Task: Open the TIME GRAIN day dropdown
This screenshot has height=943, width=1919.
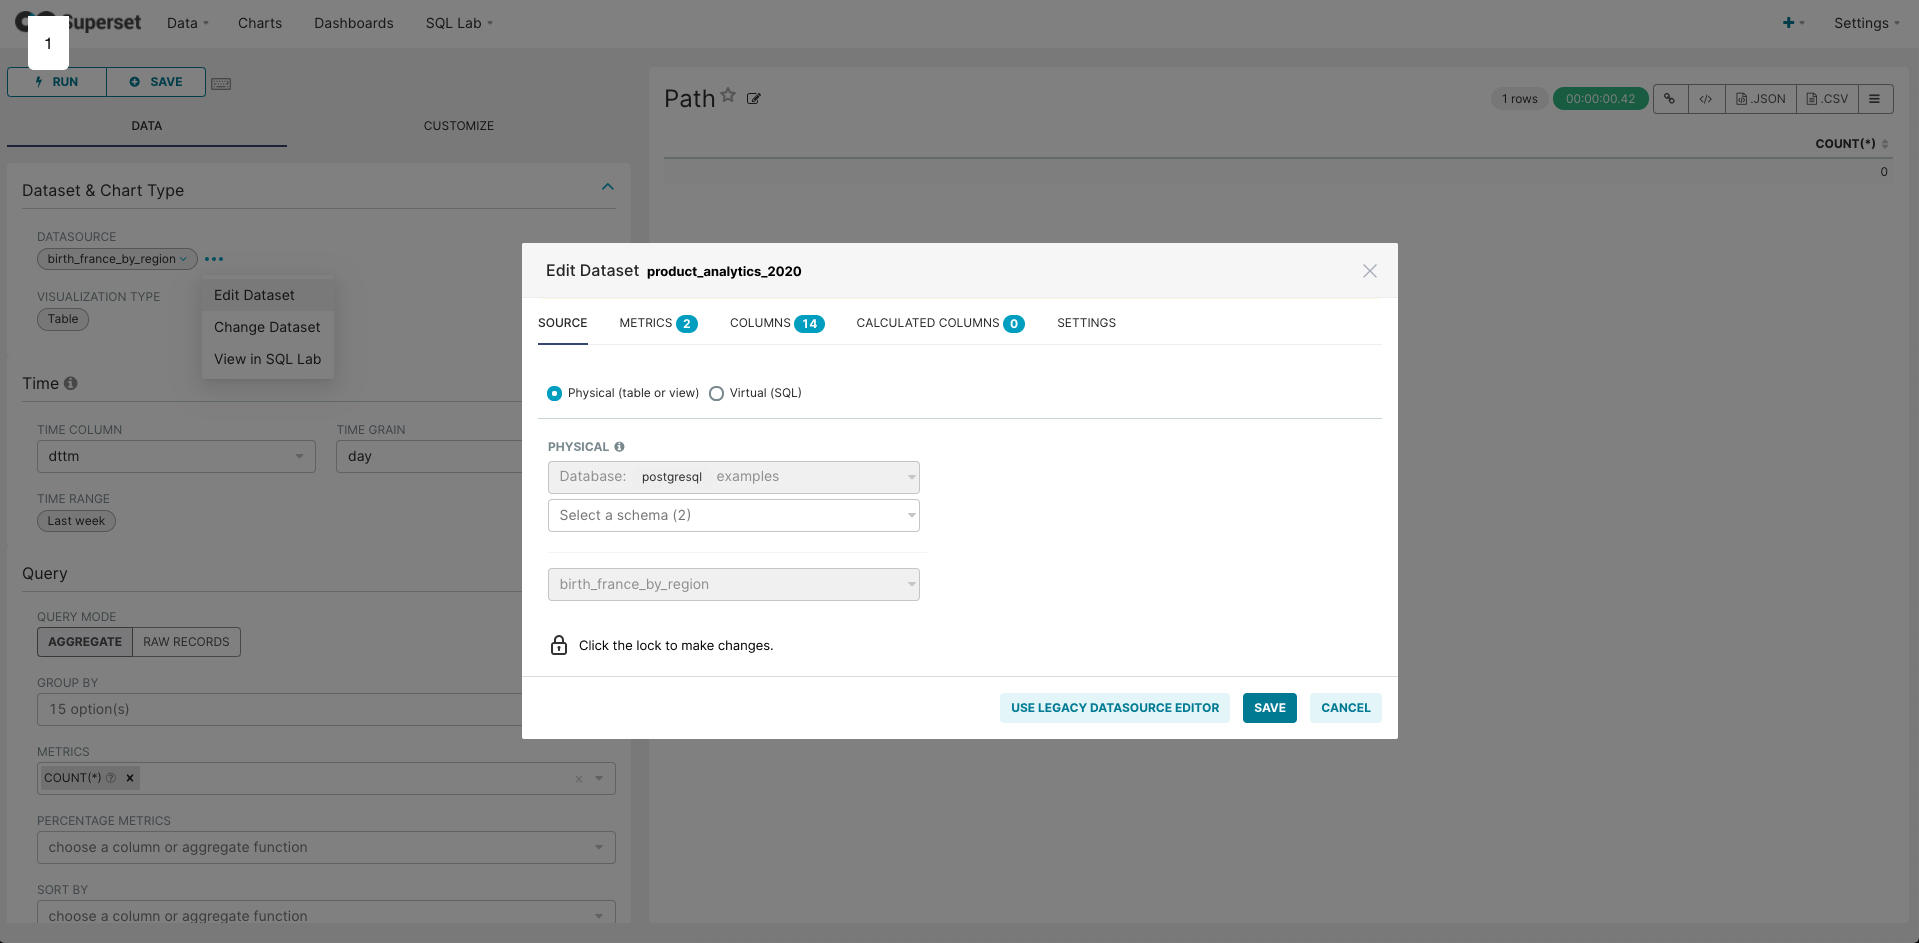Action: click(429, 457)
